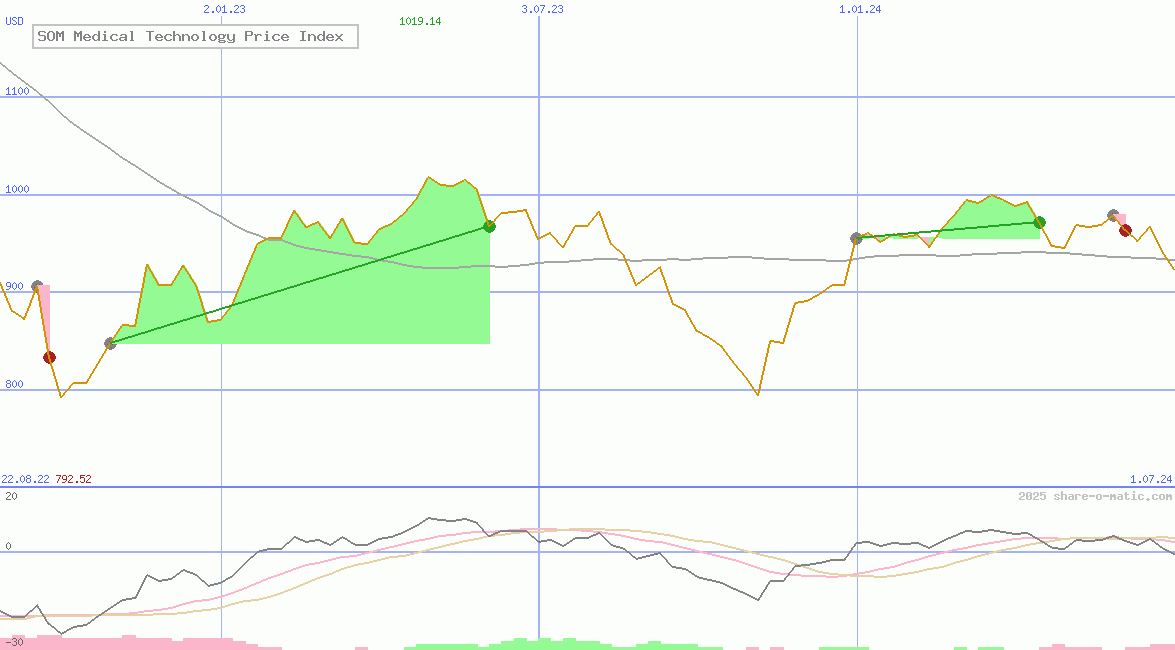
Task: Click the 20 indicator scale label
Action: [x=11, y=496]
